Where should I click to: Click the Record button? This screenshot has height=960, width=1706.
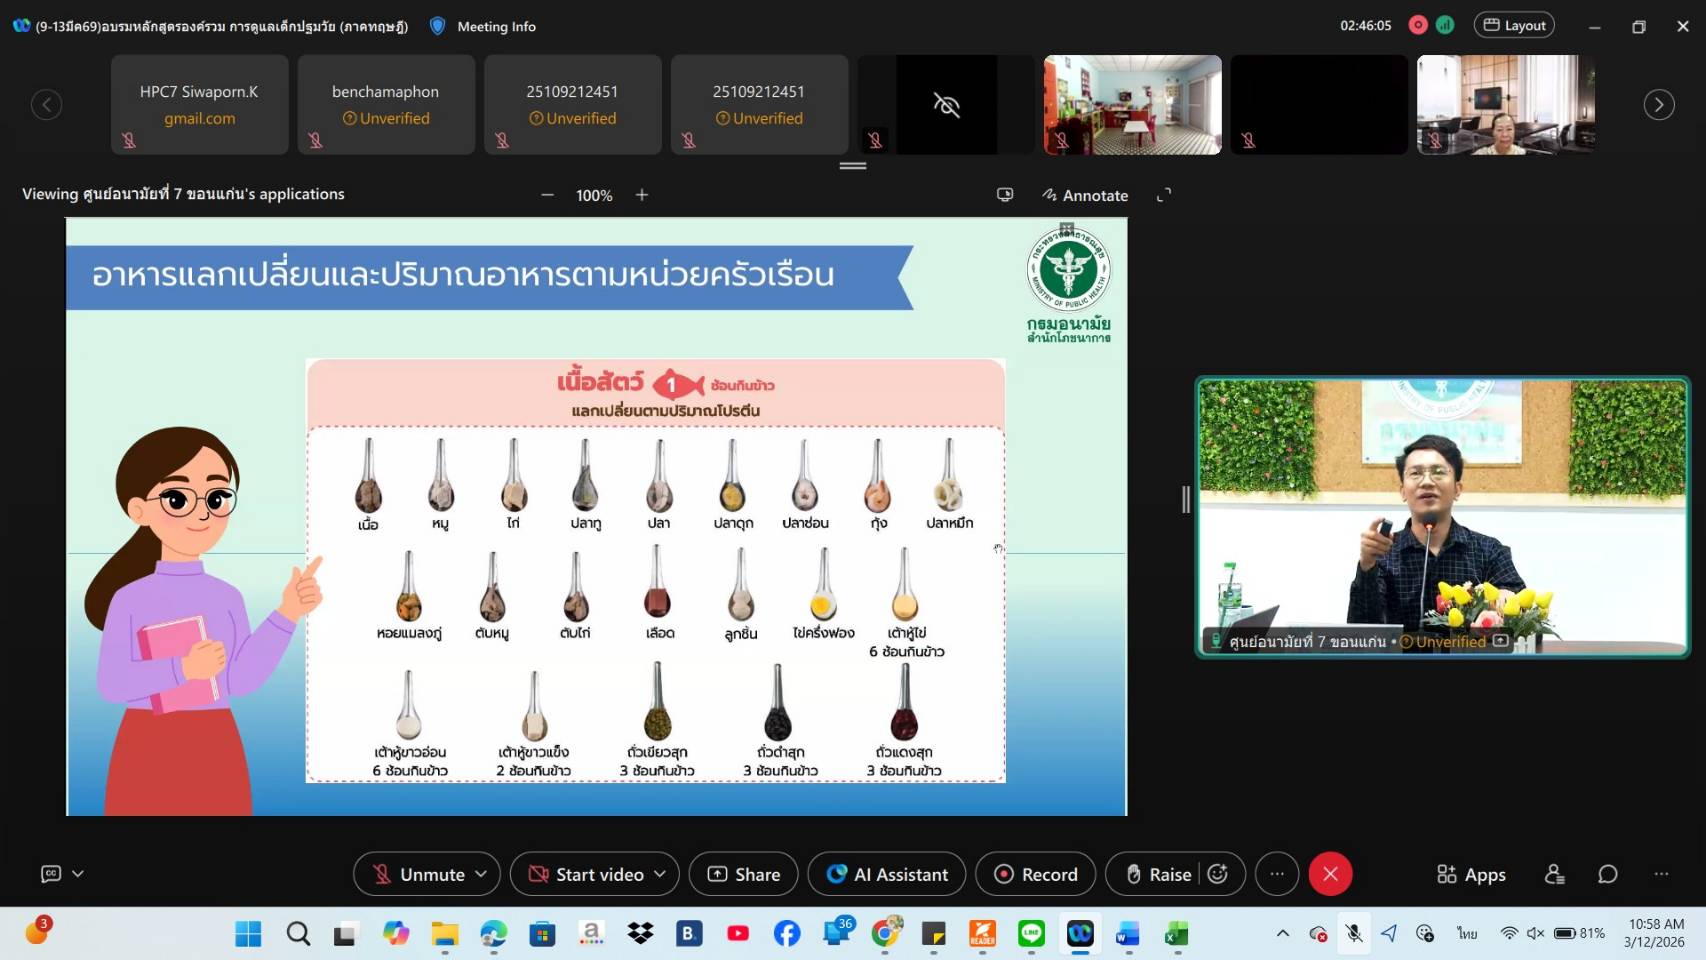1035,874
